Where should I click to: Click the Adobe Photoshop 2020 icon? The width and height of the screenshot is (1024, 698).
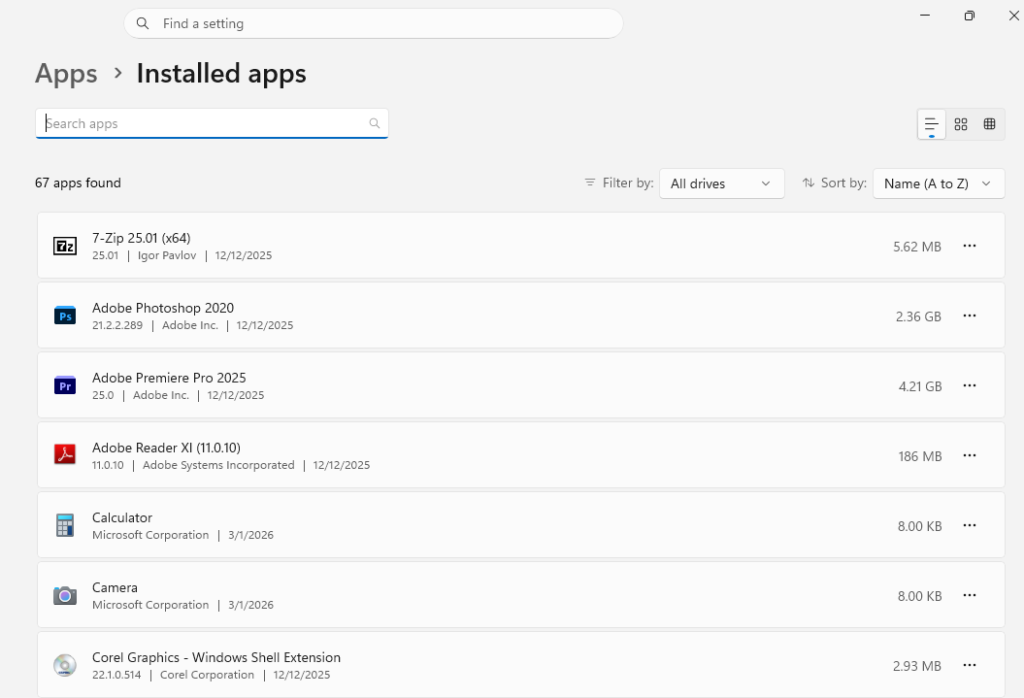(65, 316)
